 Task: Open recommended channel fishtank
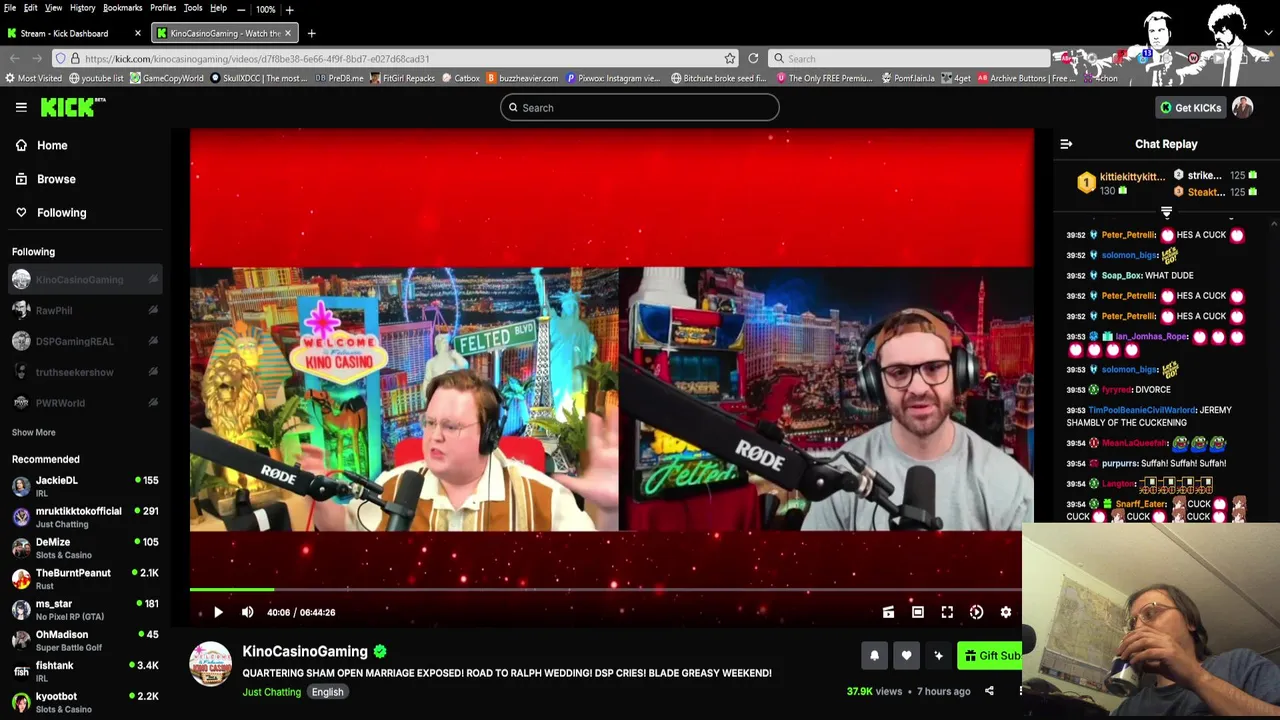[x=84, y=671]
